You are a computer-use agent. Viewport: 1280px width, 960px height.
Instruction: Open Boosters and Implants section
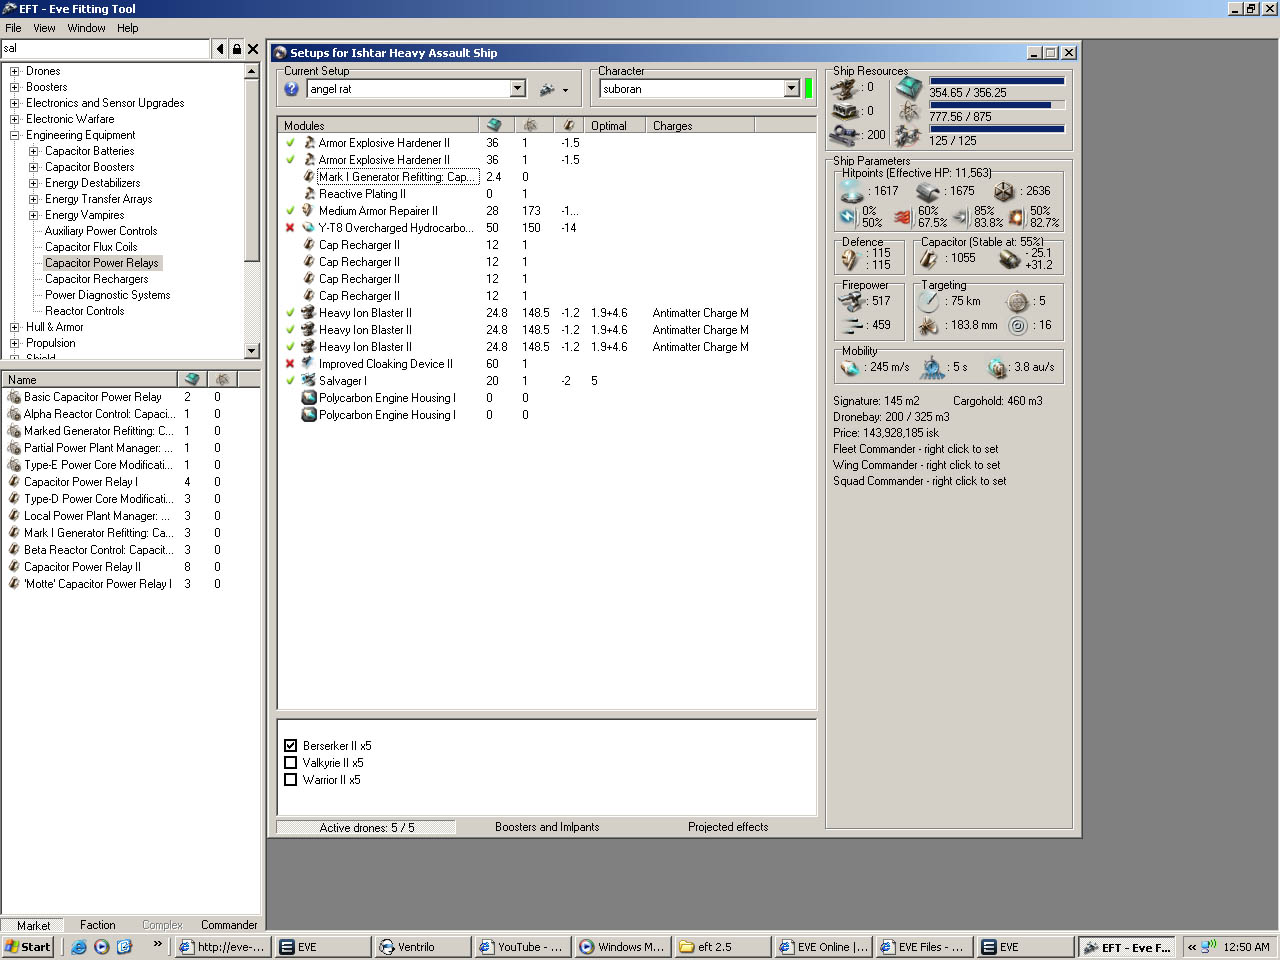[x=547, y=827]
